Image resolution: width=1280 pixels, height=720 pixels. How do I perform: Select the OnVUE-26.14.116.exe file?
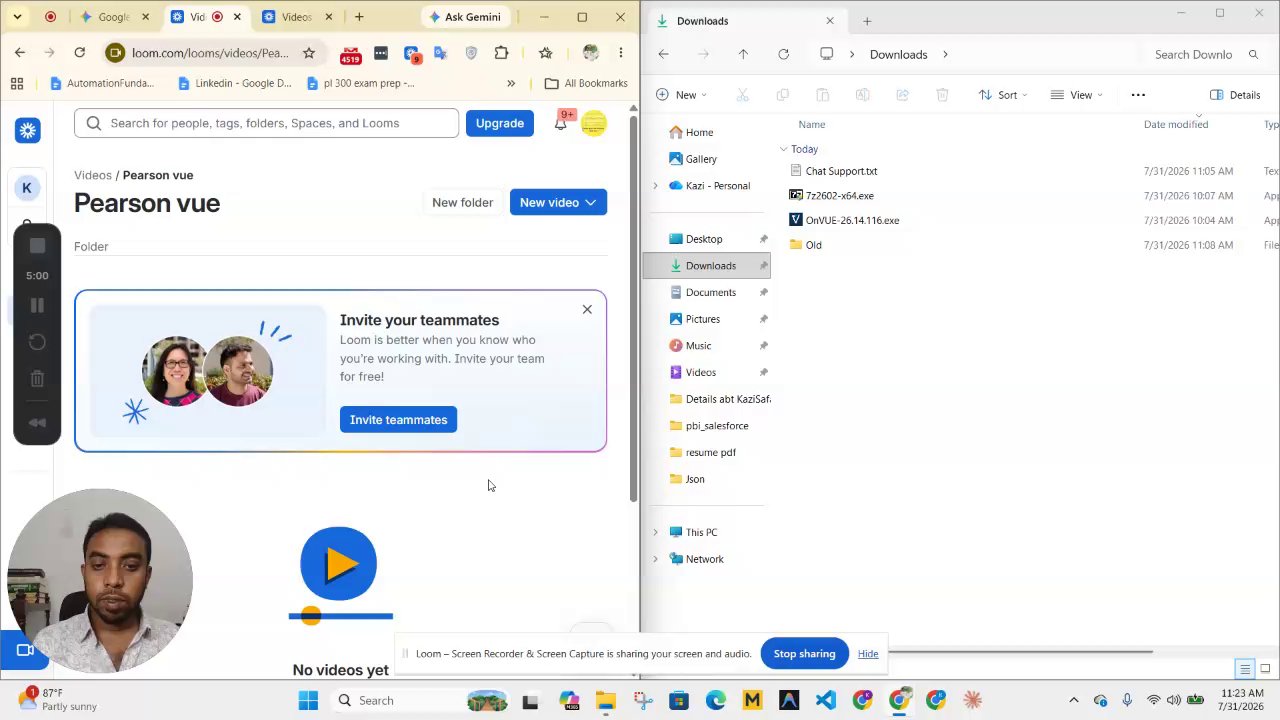(852, 220)
